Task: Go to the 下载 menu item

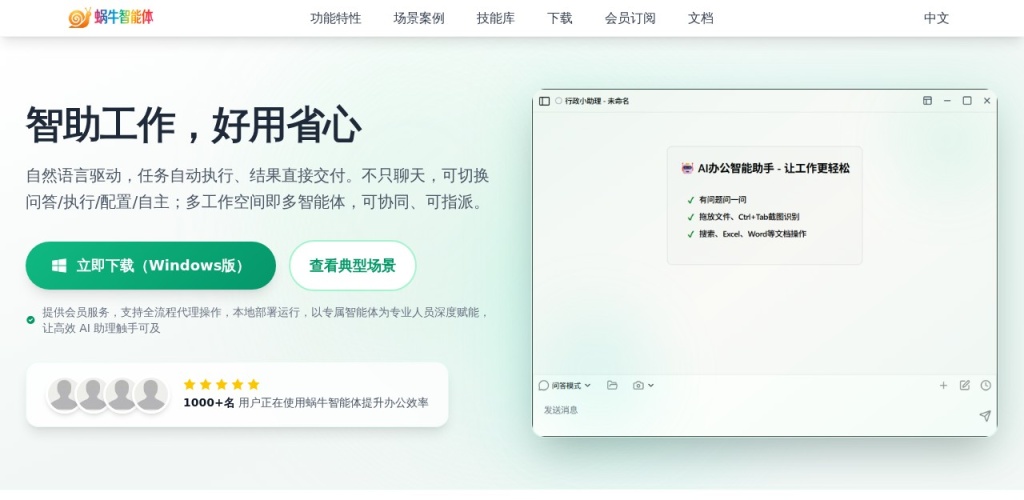Action: tap(560, 18)
